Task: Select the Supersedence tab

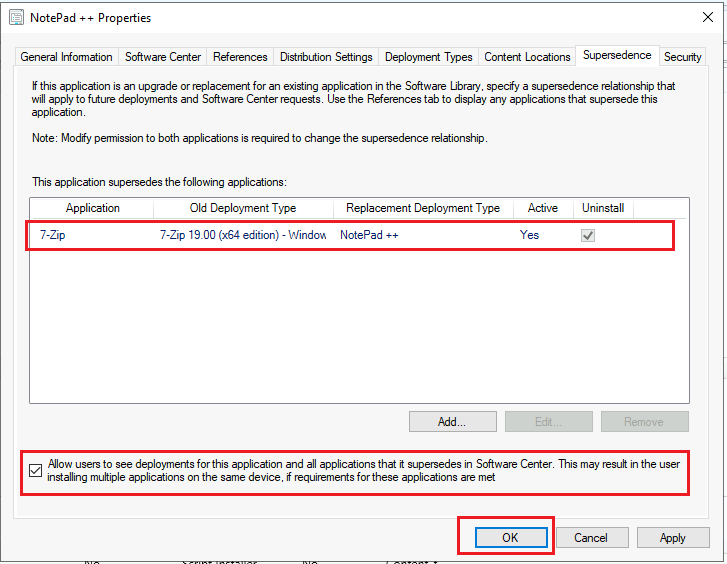Action: click(x=617, y=55)
